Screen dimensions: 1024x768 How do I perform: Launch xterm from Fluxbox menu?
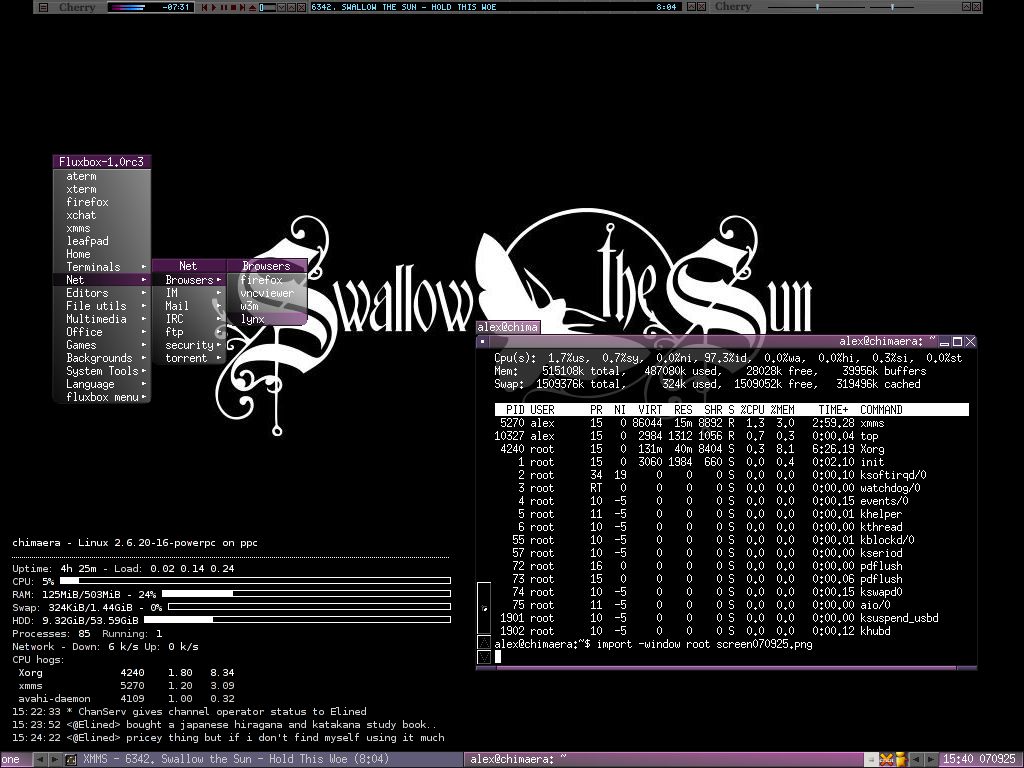(x=102, y=189)
